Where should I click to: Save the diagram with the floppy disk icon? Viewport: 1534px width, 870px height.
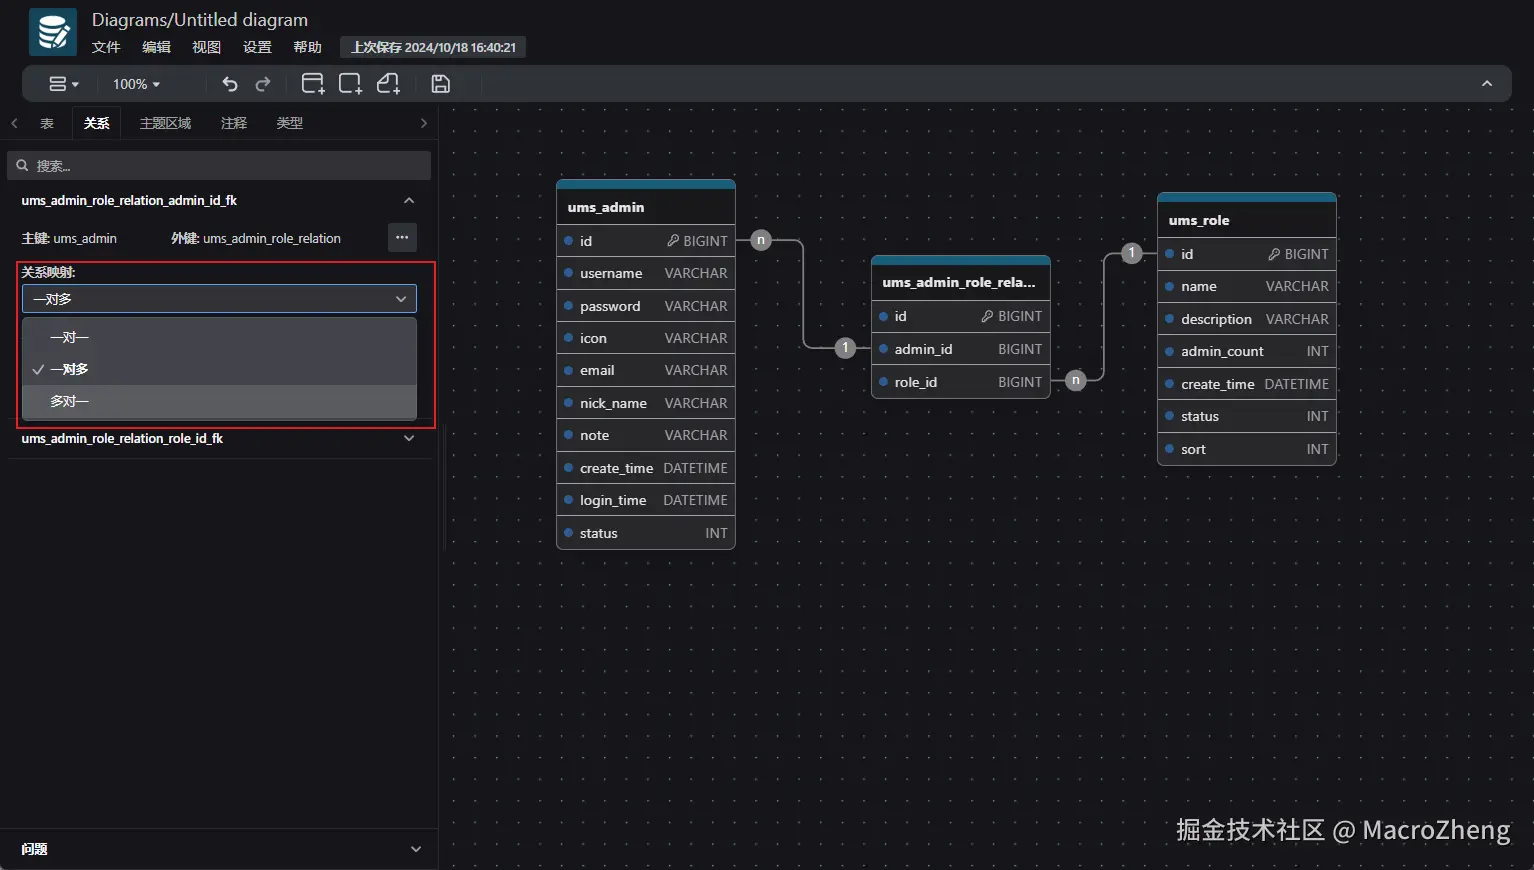pyautogui.click(x=440, y=84)
